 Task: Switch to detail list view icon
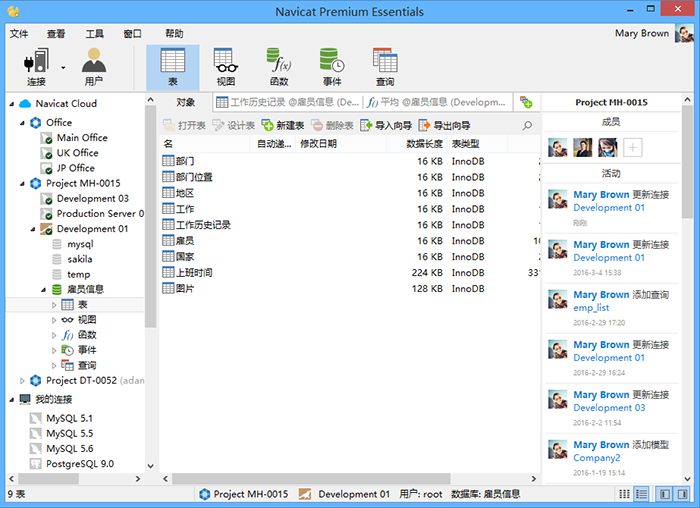tap(642, 494)
